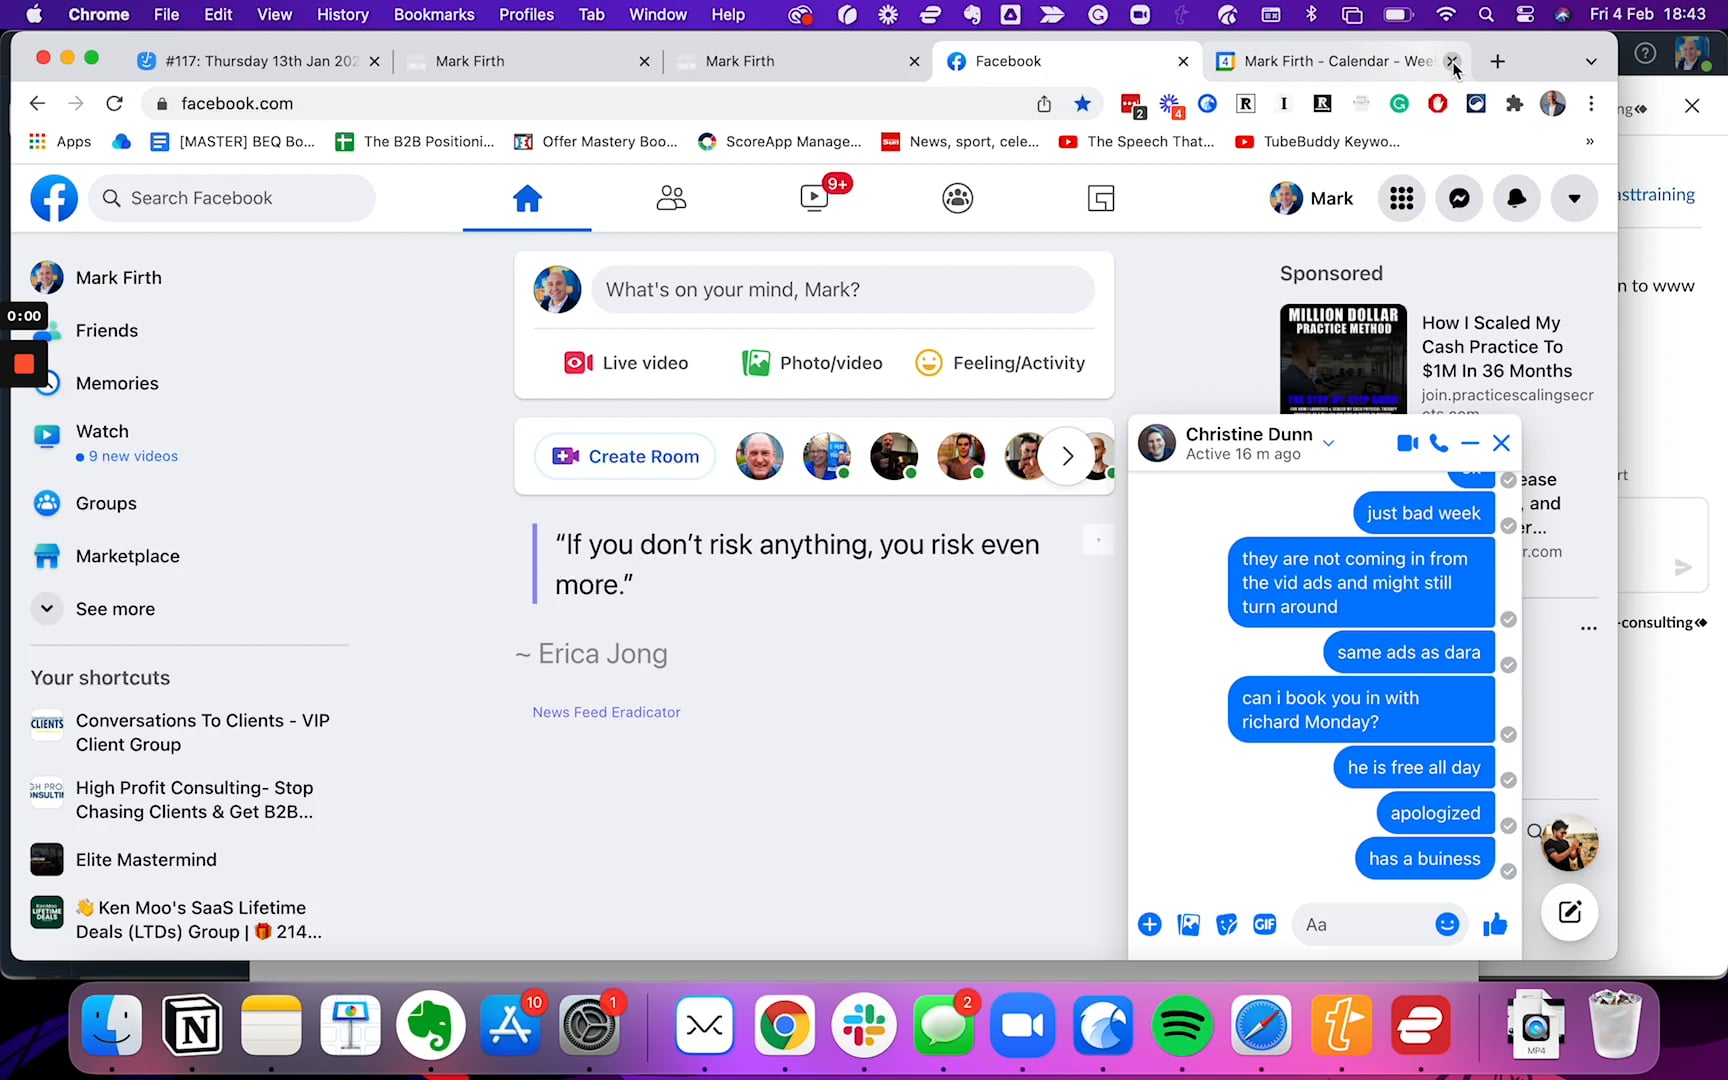The height and width of the screenshot is (1080, 1728).
Task: Open the GIF picker in chat
Action: point(1264,924)
